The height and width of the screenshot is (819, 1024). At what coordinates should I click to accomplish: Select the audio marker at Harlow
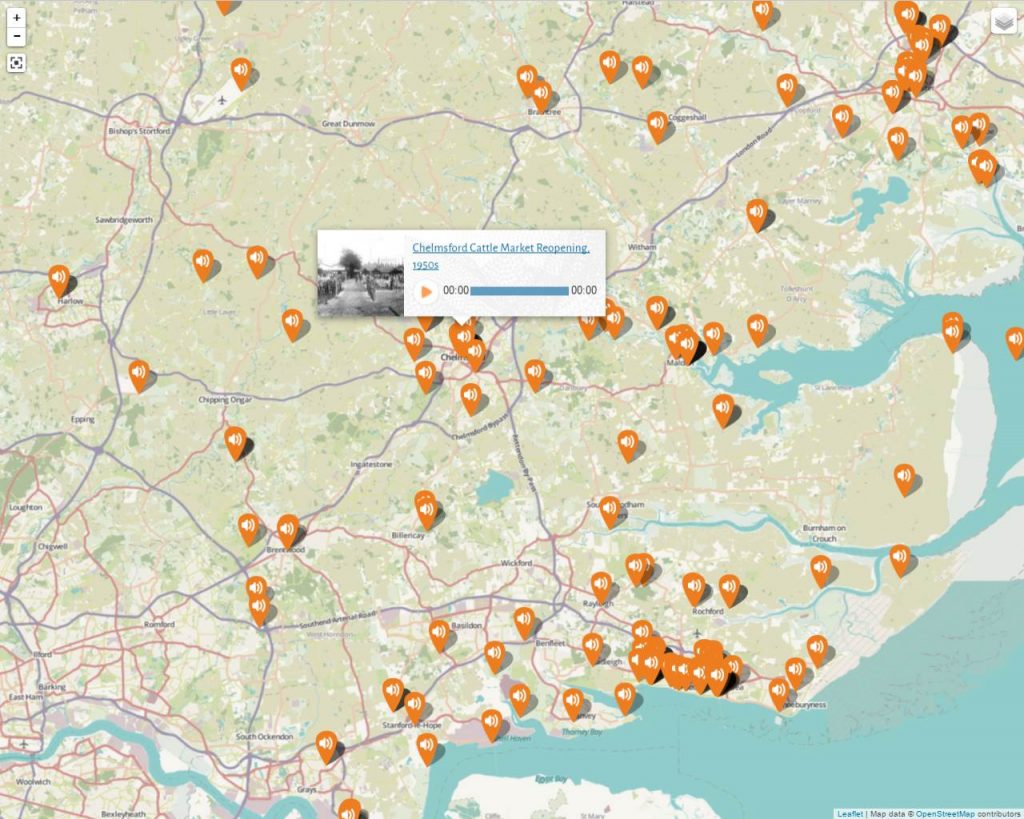[x=59, y=279]
